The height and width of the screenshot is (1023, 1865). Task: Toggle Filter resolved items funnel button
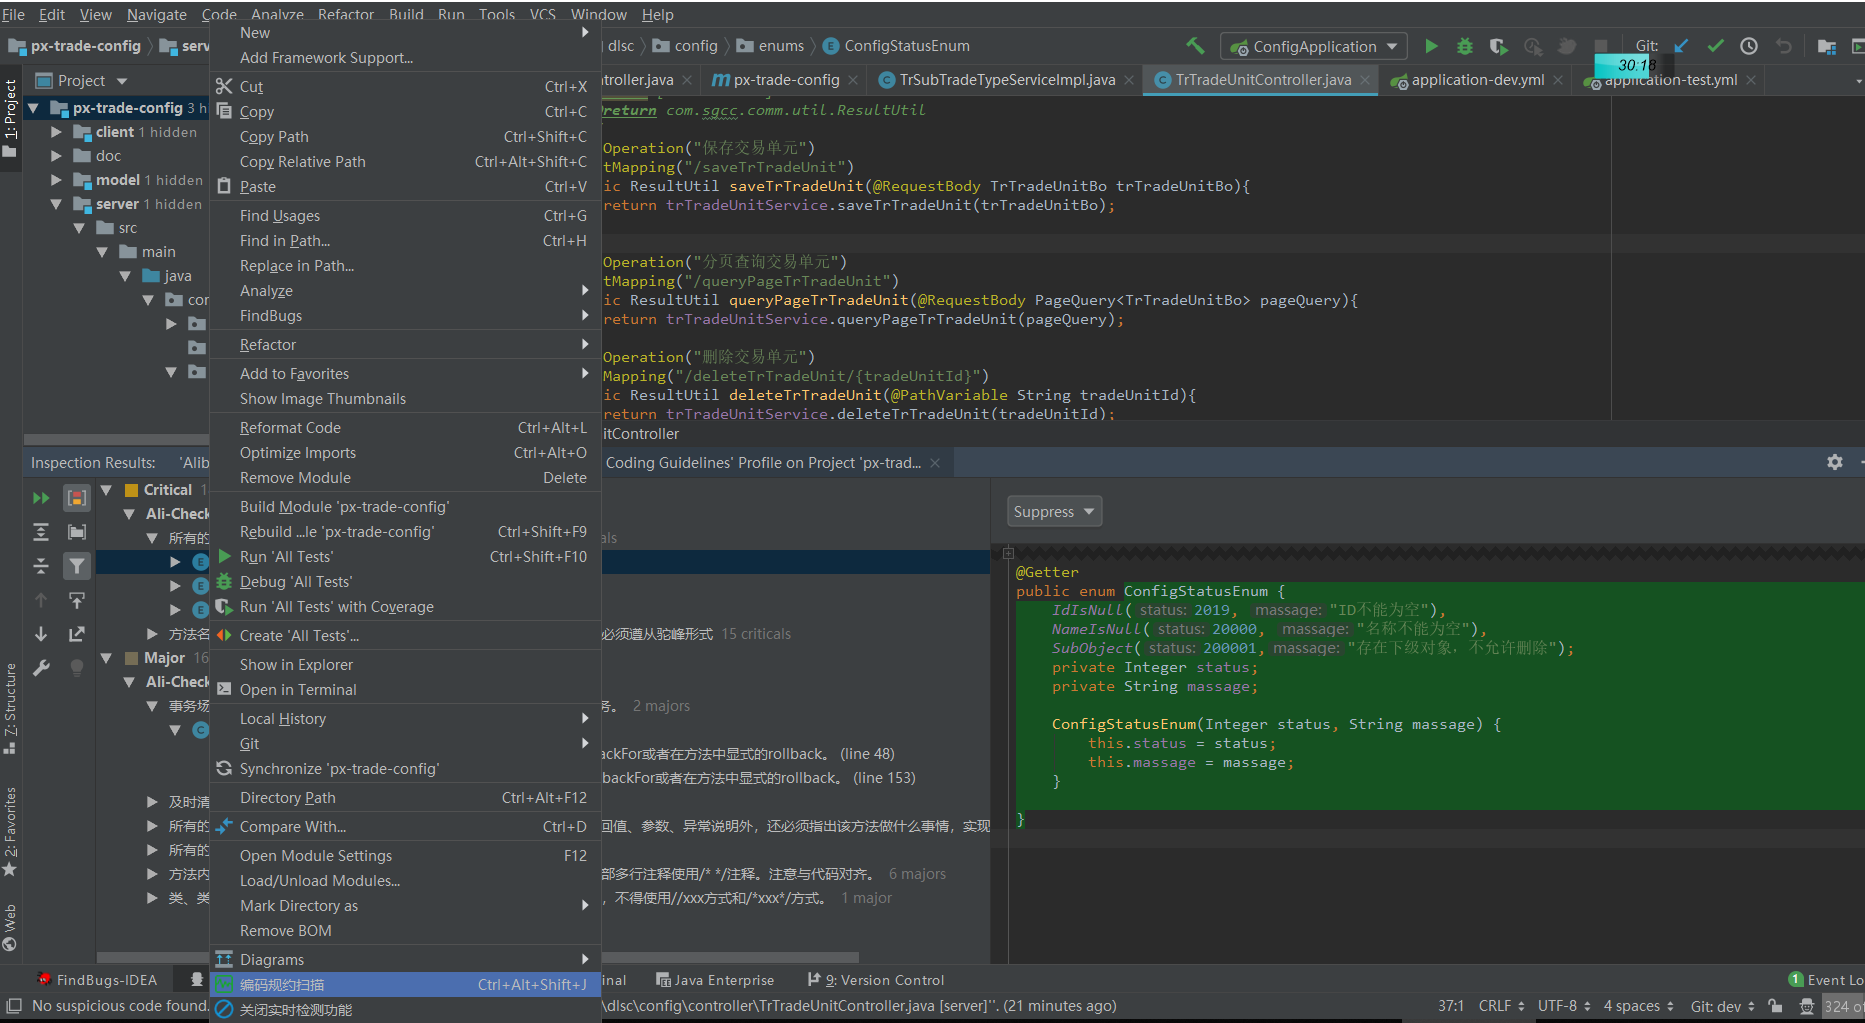pos(77,566)
